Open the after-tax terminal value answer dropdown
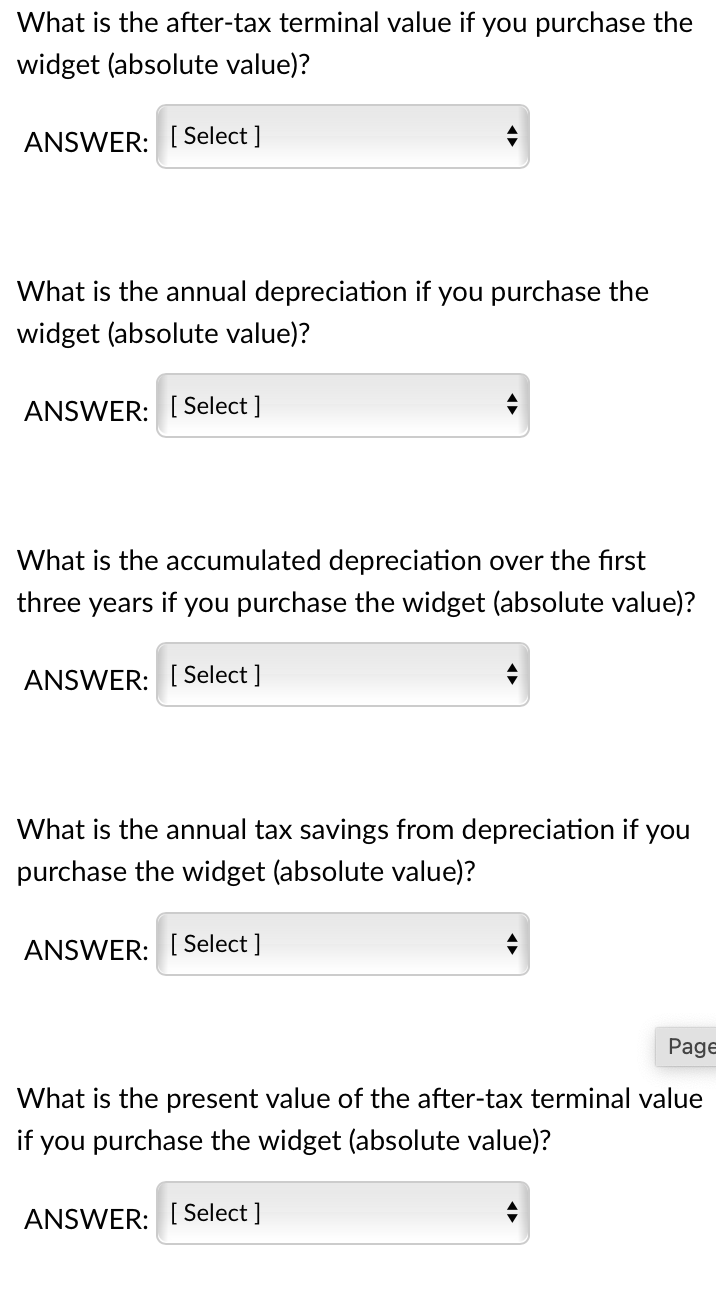Screen dimensions: 716x1296 (x=342, y=136)
